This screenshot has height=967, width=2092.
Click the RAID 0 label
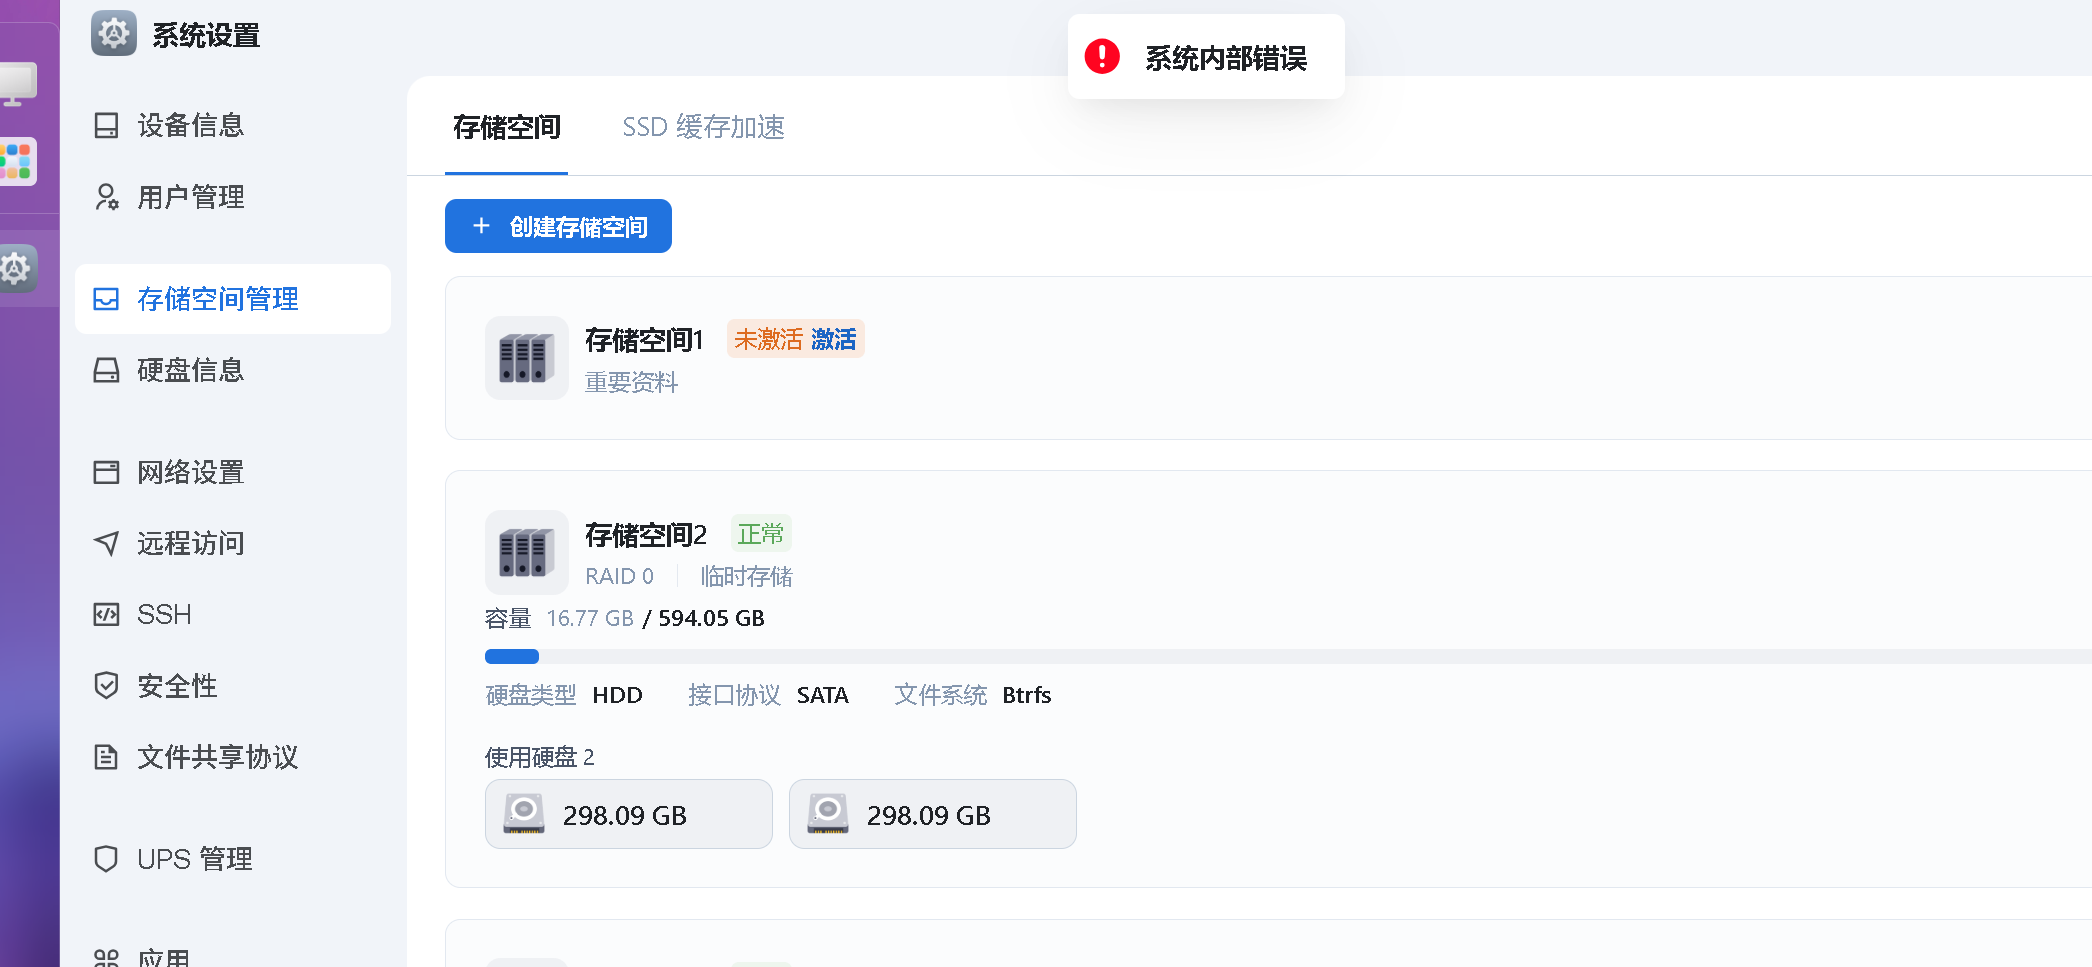620,576
